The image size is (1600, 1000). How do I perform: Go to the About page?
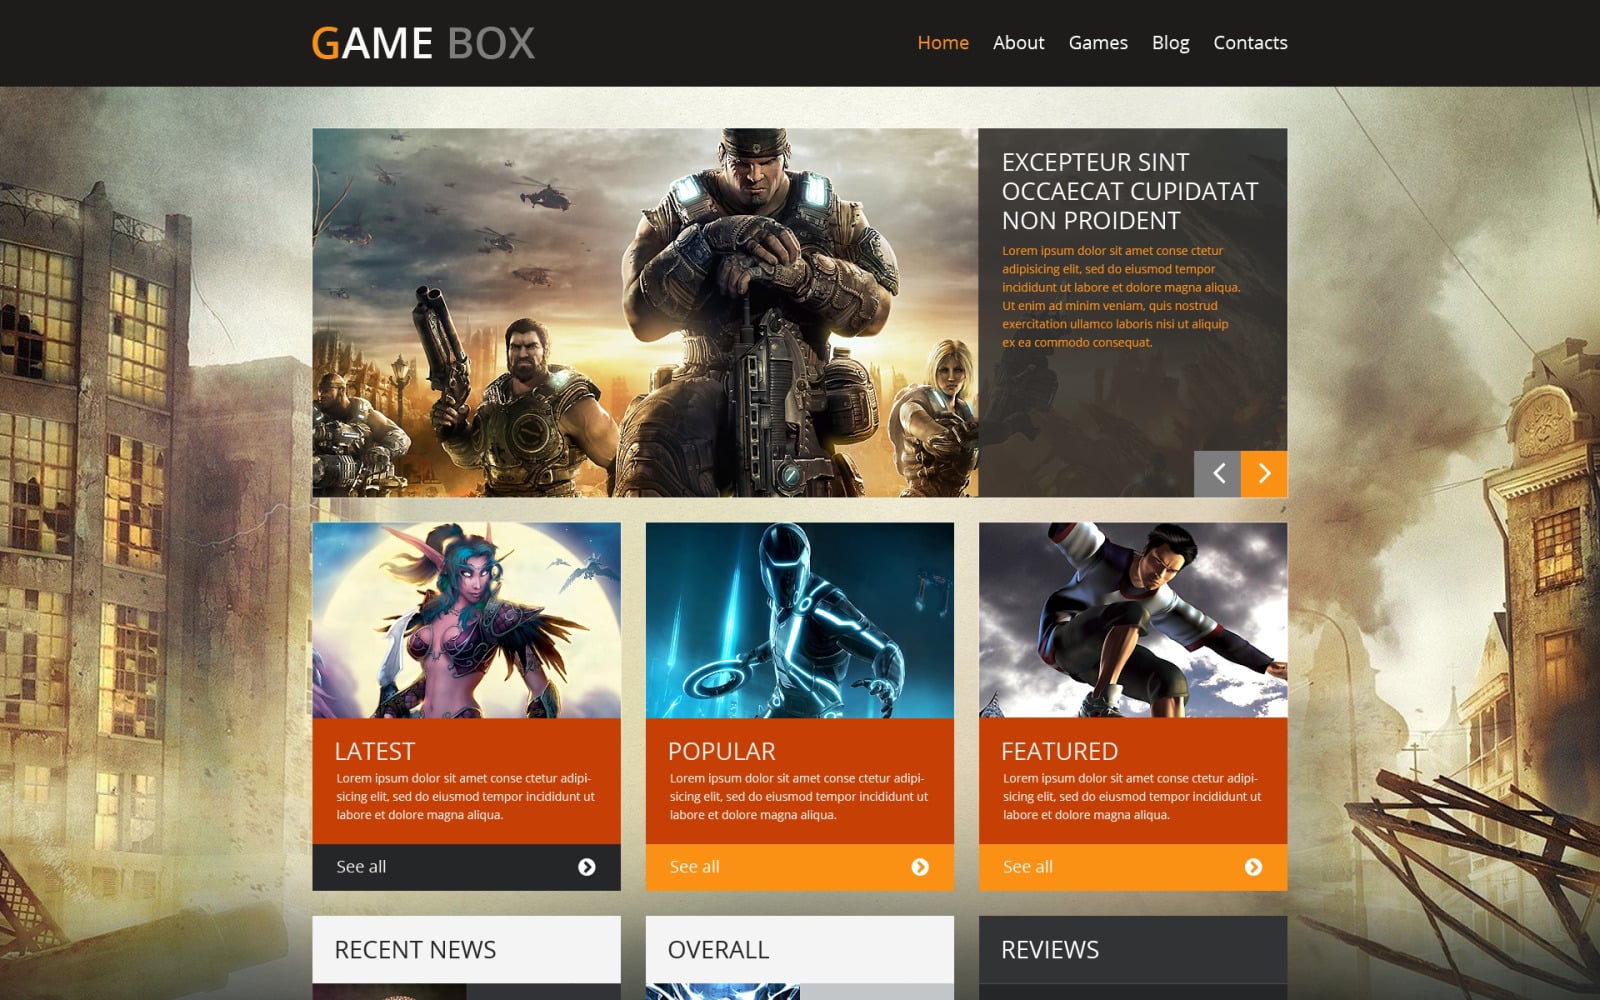point(1018,43)
